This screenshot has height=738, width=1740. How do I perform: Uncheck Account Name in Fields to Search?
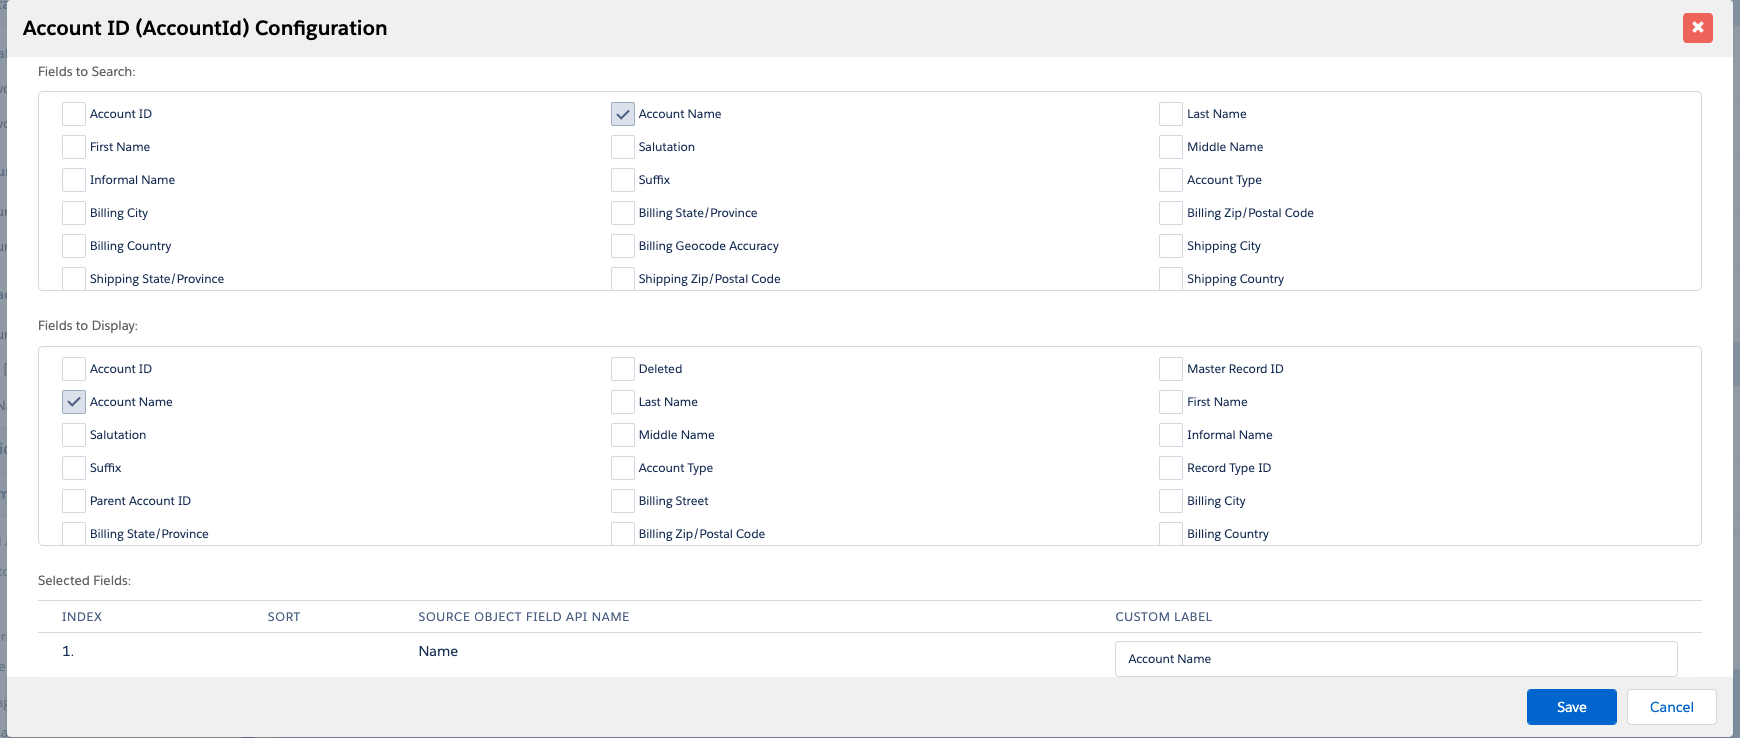[623, 114]
